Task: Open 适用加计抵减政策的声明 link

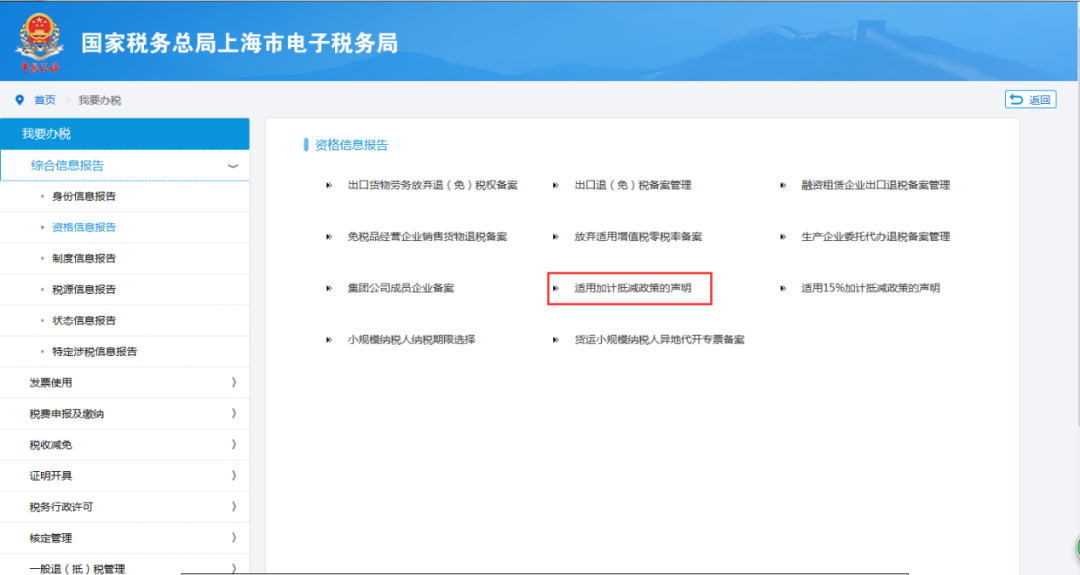Action: 633,289
